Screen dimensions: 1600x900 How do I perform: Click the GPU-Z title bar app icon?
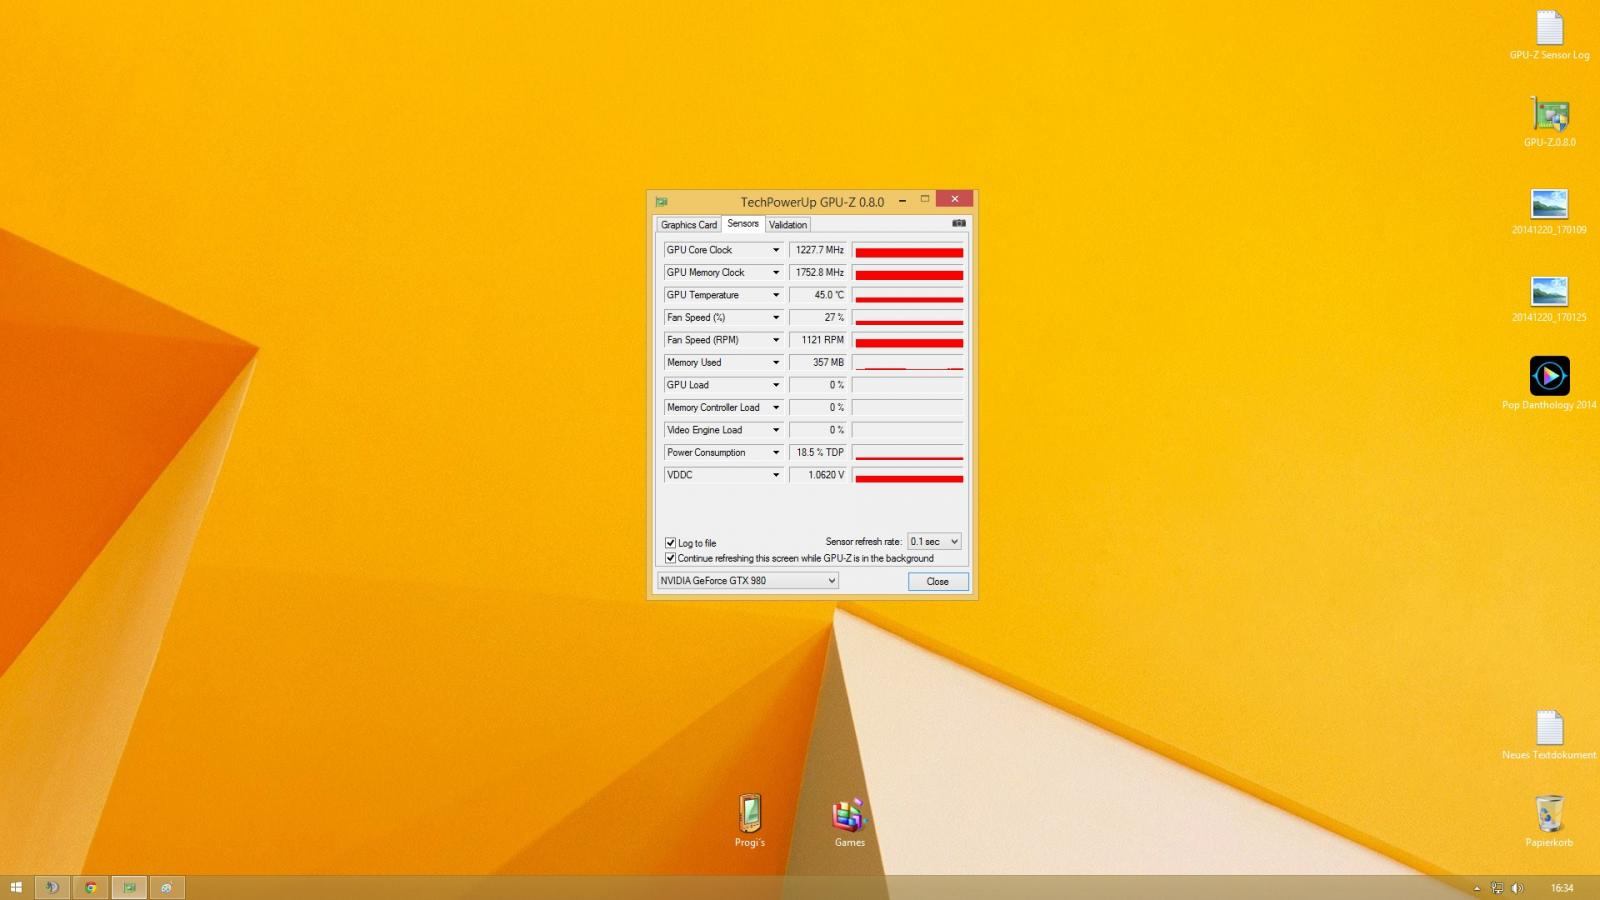(x=661, y=202)
